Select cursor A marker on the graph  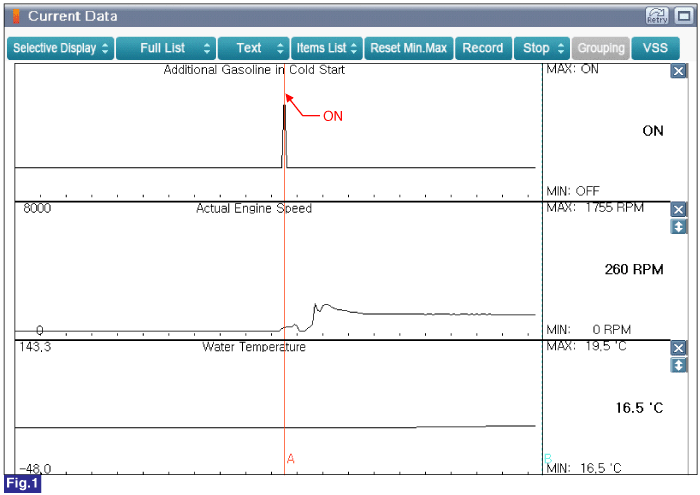(291, 459)
